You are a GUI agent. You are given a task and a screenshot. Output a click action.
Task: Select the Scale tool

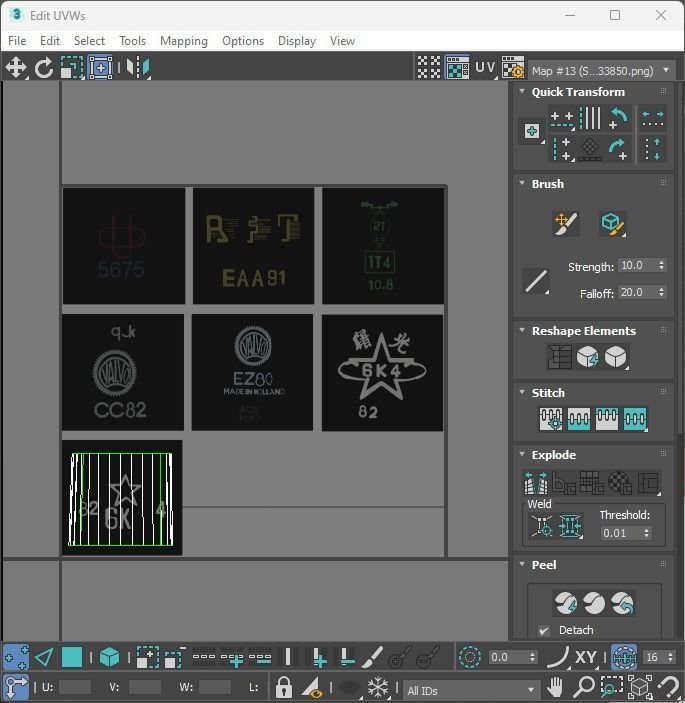tap(72, 68)
